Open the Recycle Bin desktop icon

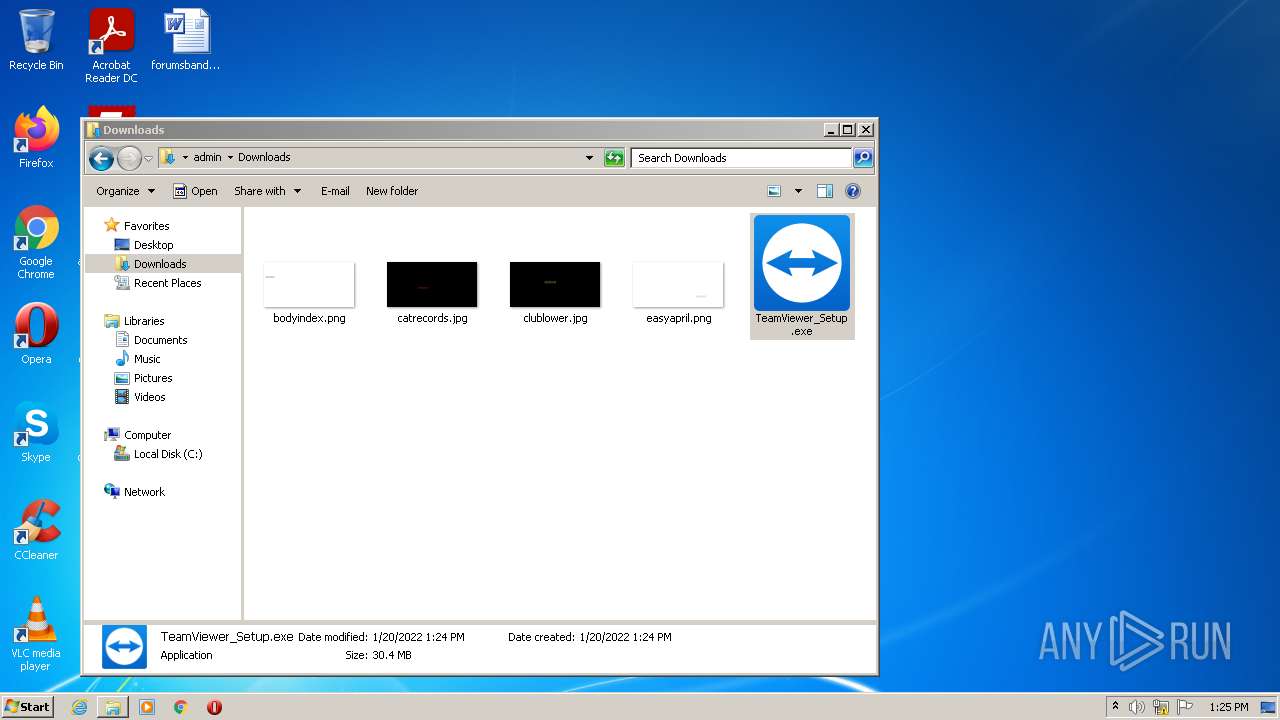coord(36,40)
